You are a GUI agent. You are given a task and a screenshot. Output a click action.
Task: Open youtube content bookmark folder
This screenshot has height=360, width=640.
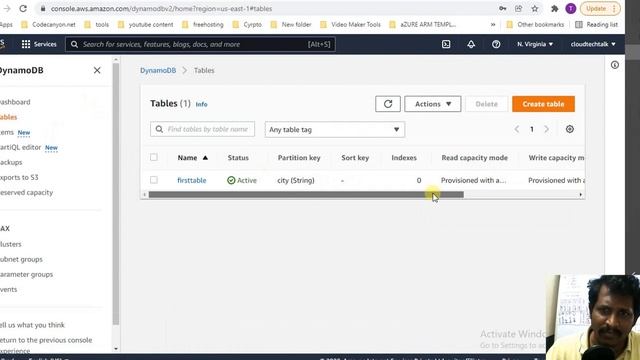[x=145, y=24]
